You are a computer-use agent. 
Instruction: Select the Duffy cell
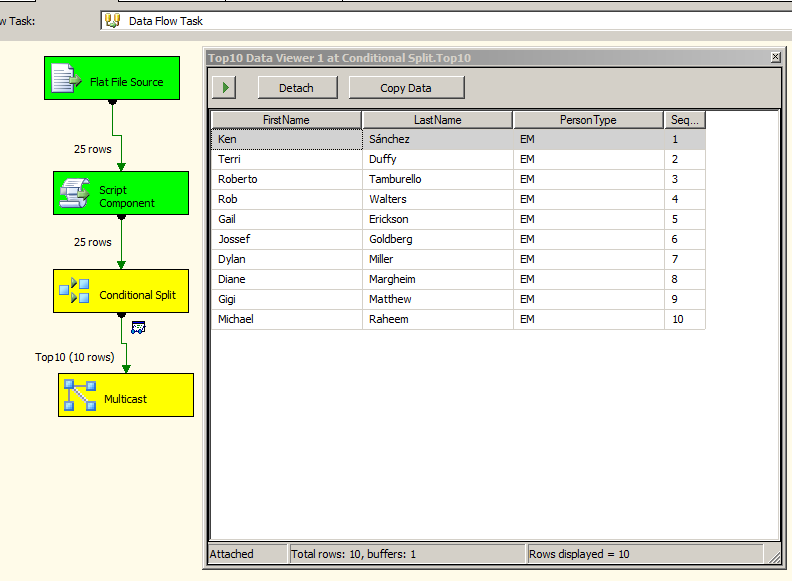[x=437, y=159]
